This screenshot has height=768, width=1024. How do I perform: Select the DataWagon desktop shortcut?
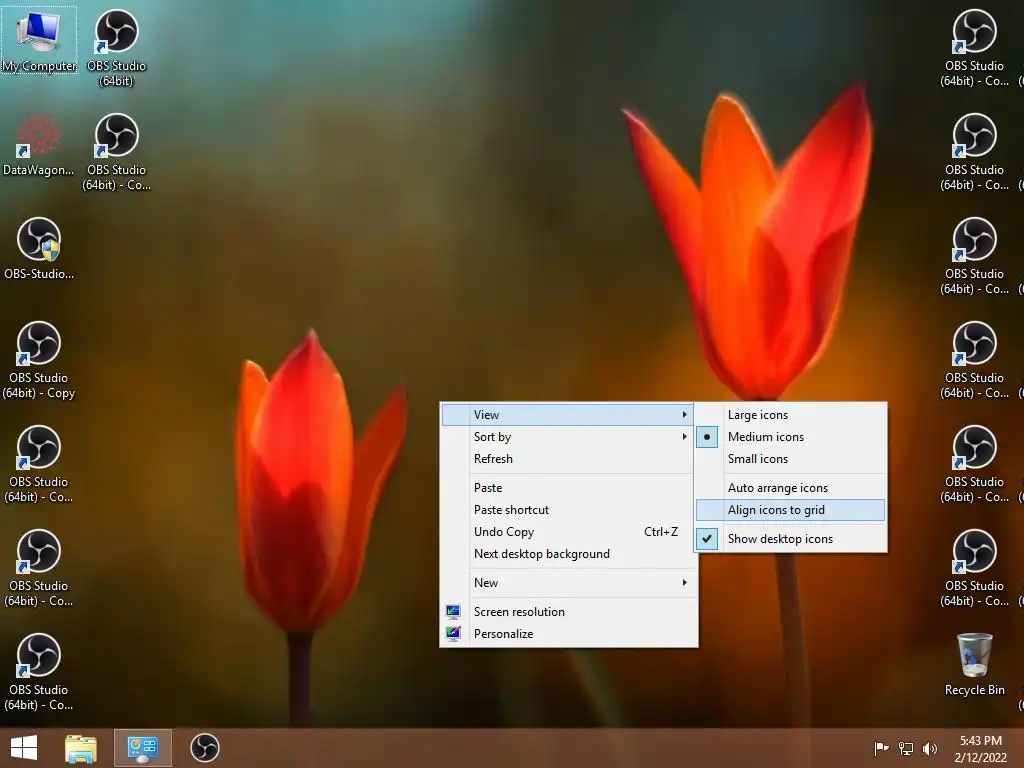point(39,145)
